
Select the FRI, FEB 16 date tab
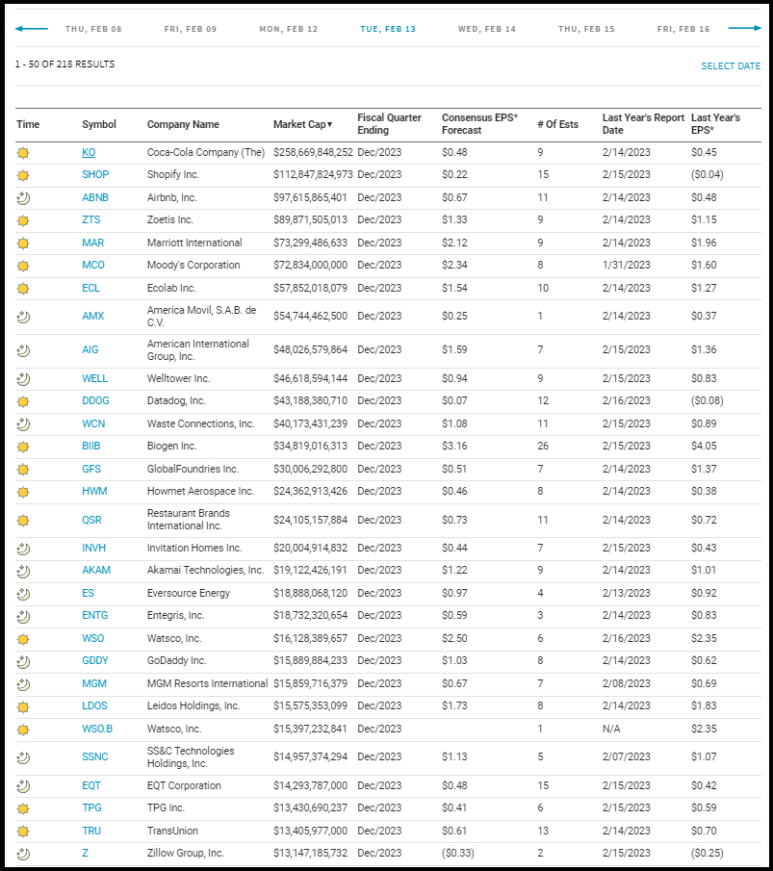point(684,29)
